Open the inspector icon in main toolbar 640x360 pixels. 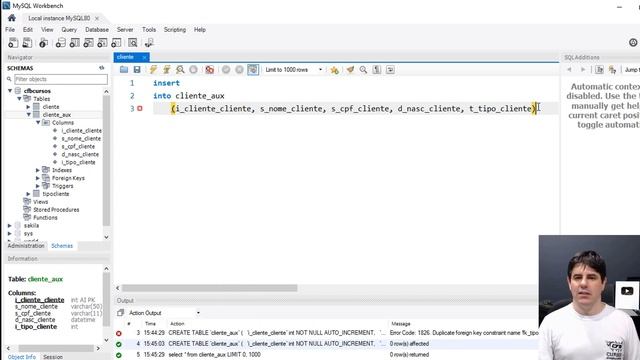43,43
